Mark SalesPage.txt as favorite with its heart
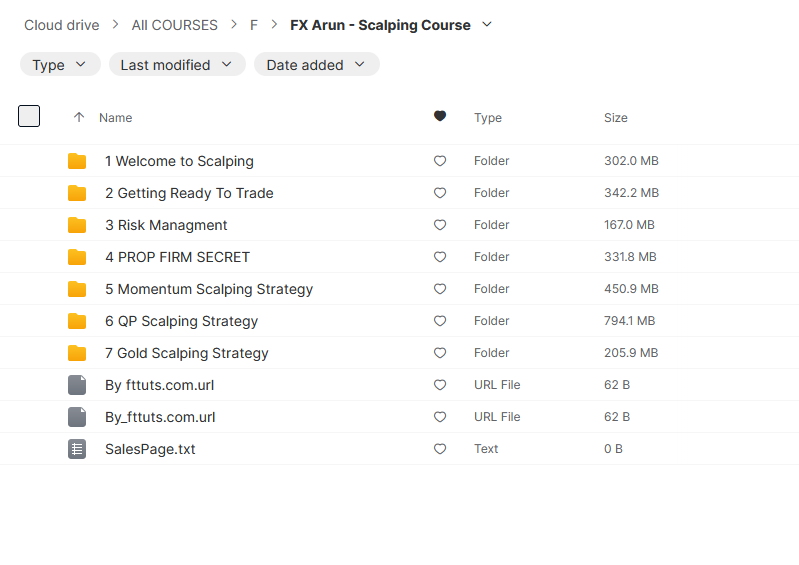Viewport: 799px width, 565px height. click(x=440, y=449)
